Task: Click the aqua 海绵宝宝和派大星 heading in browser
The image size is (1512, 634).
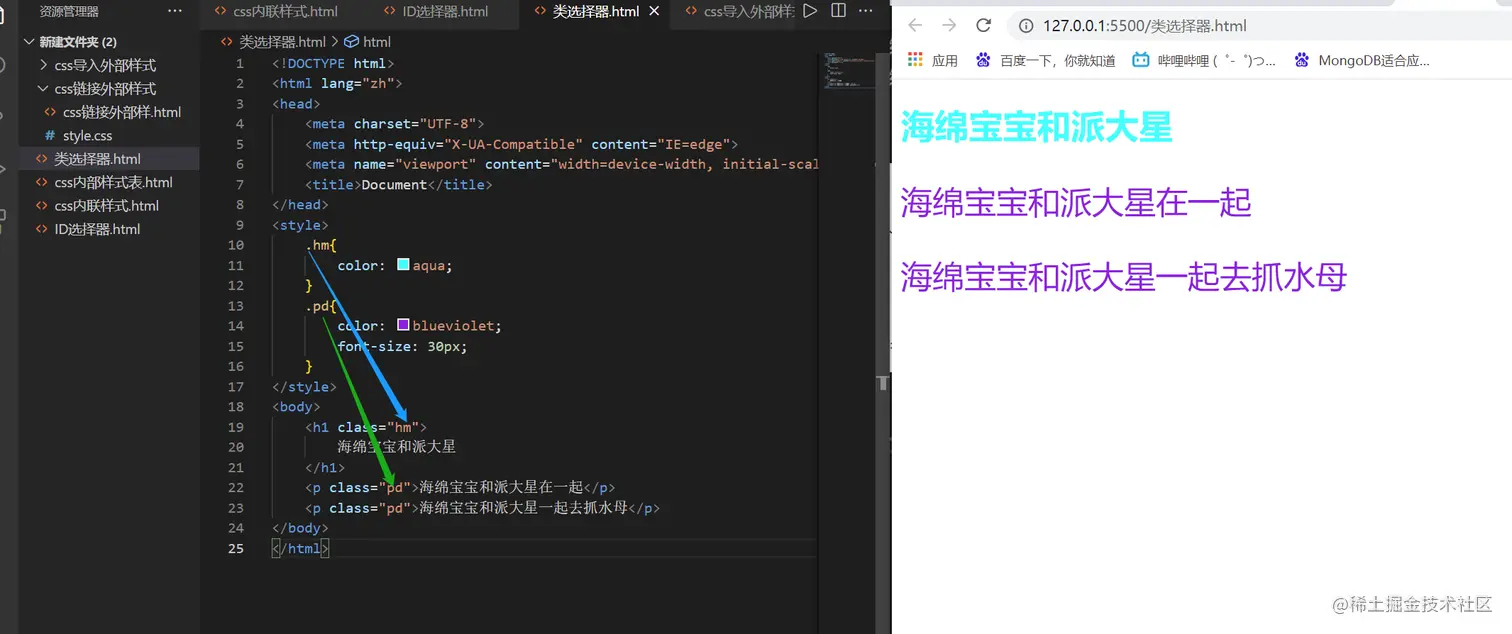Action: point(1036,128)
